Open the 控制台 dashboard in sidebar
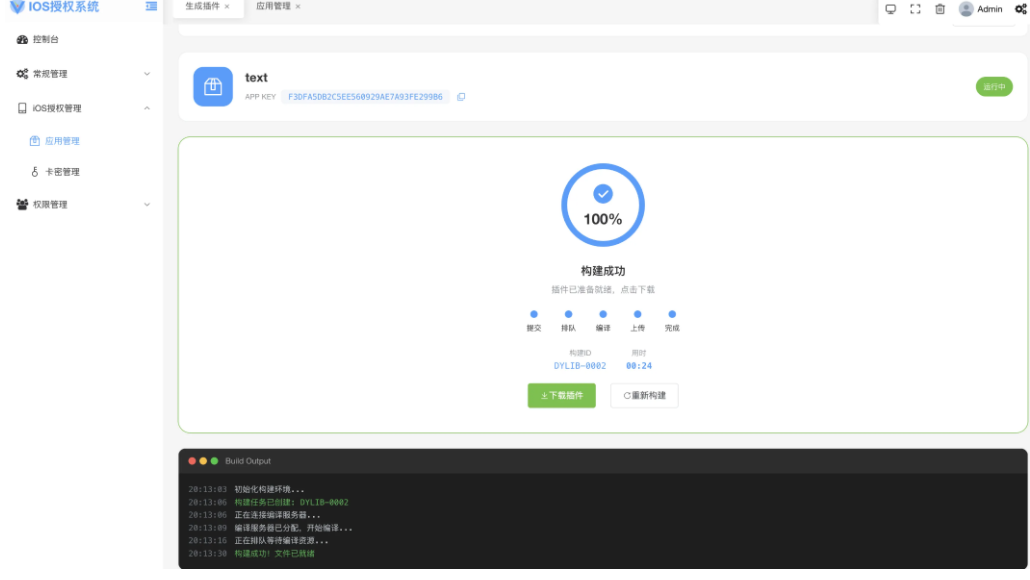 pyautogui.click(x=42, y=39)
